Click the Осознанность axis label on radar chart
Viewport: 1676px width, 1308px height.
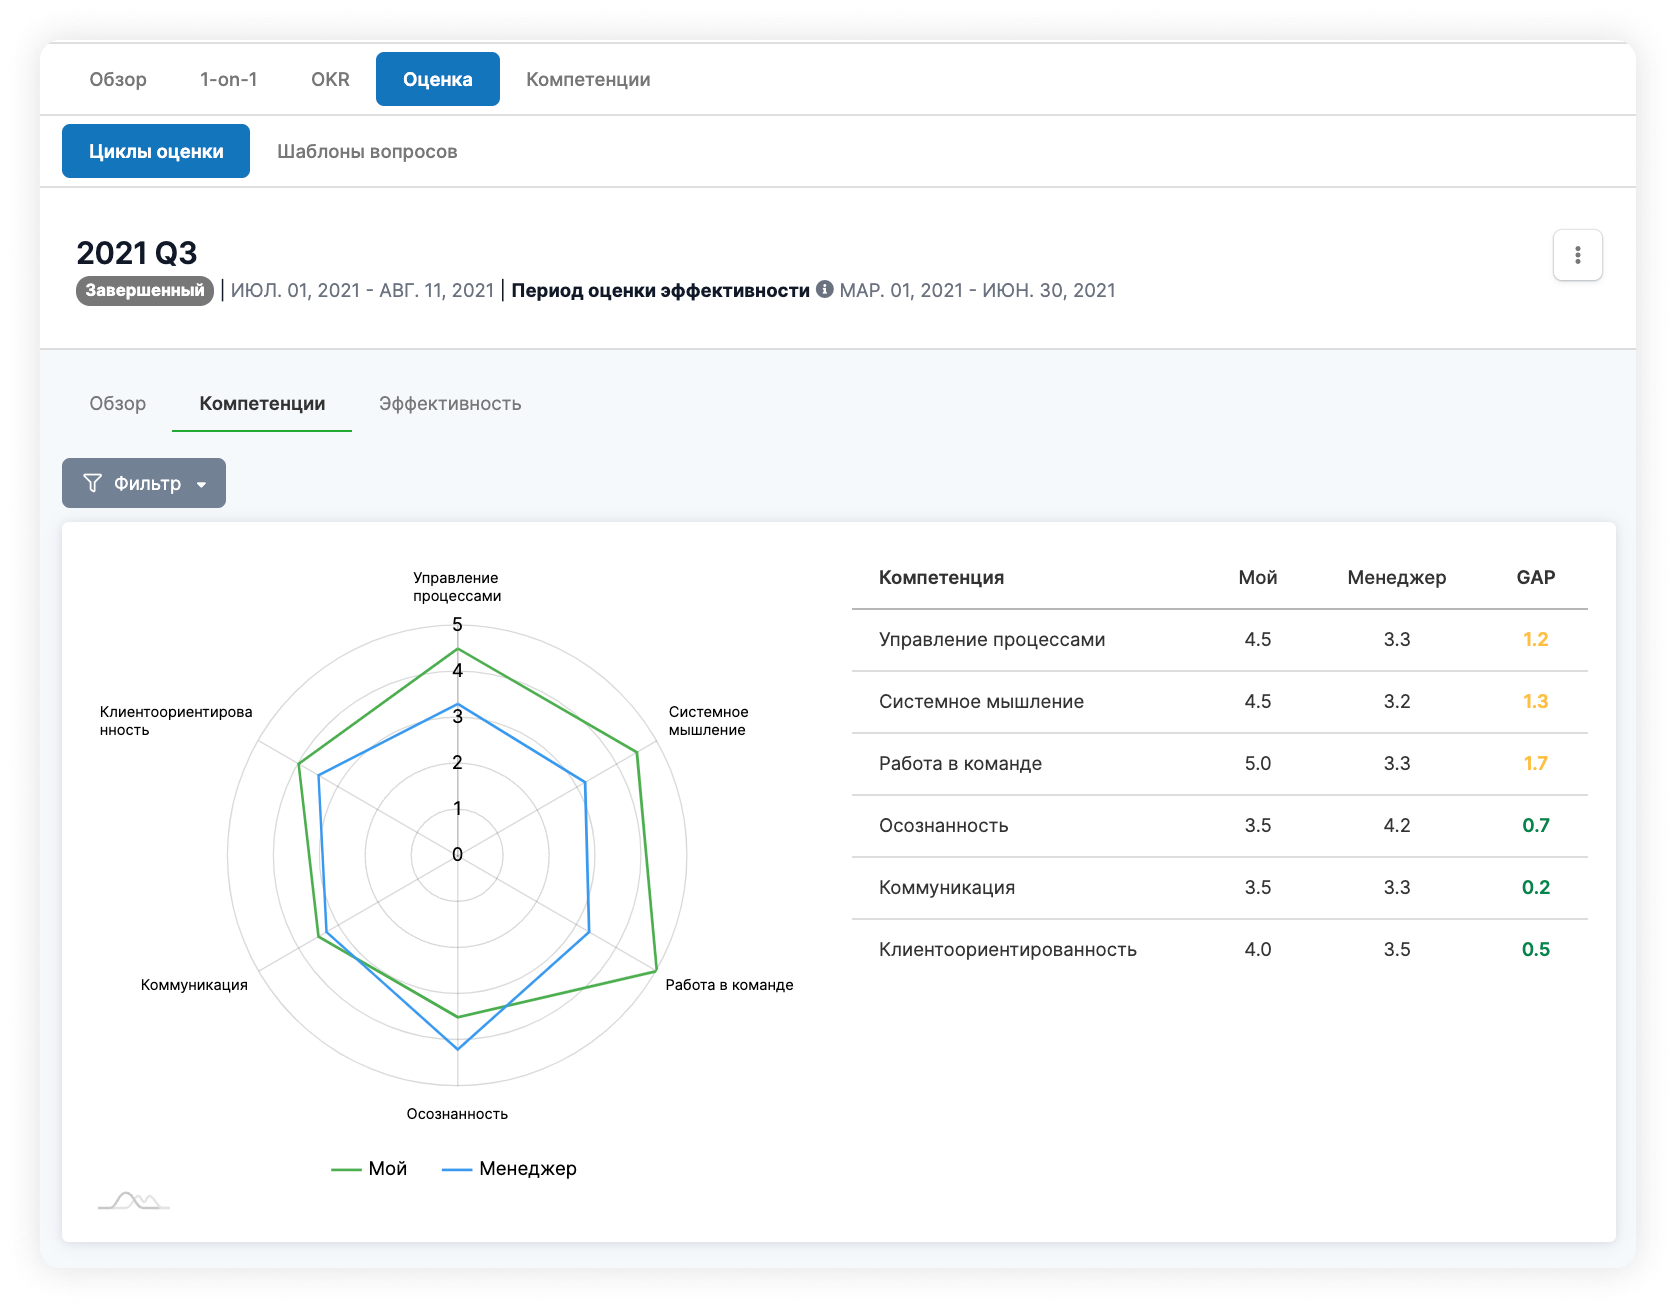point(457,1113)
